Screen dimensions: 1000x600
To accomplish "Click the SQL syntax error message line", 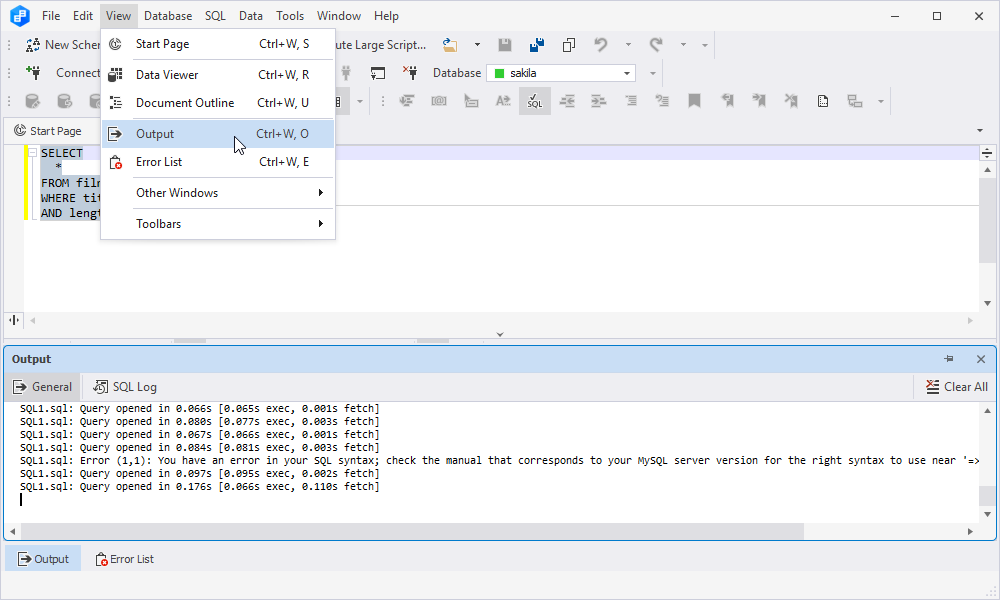I will [499, 460].
